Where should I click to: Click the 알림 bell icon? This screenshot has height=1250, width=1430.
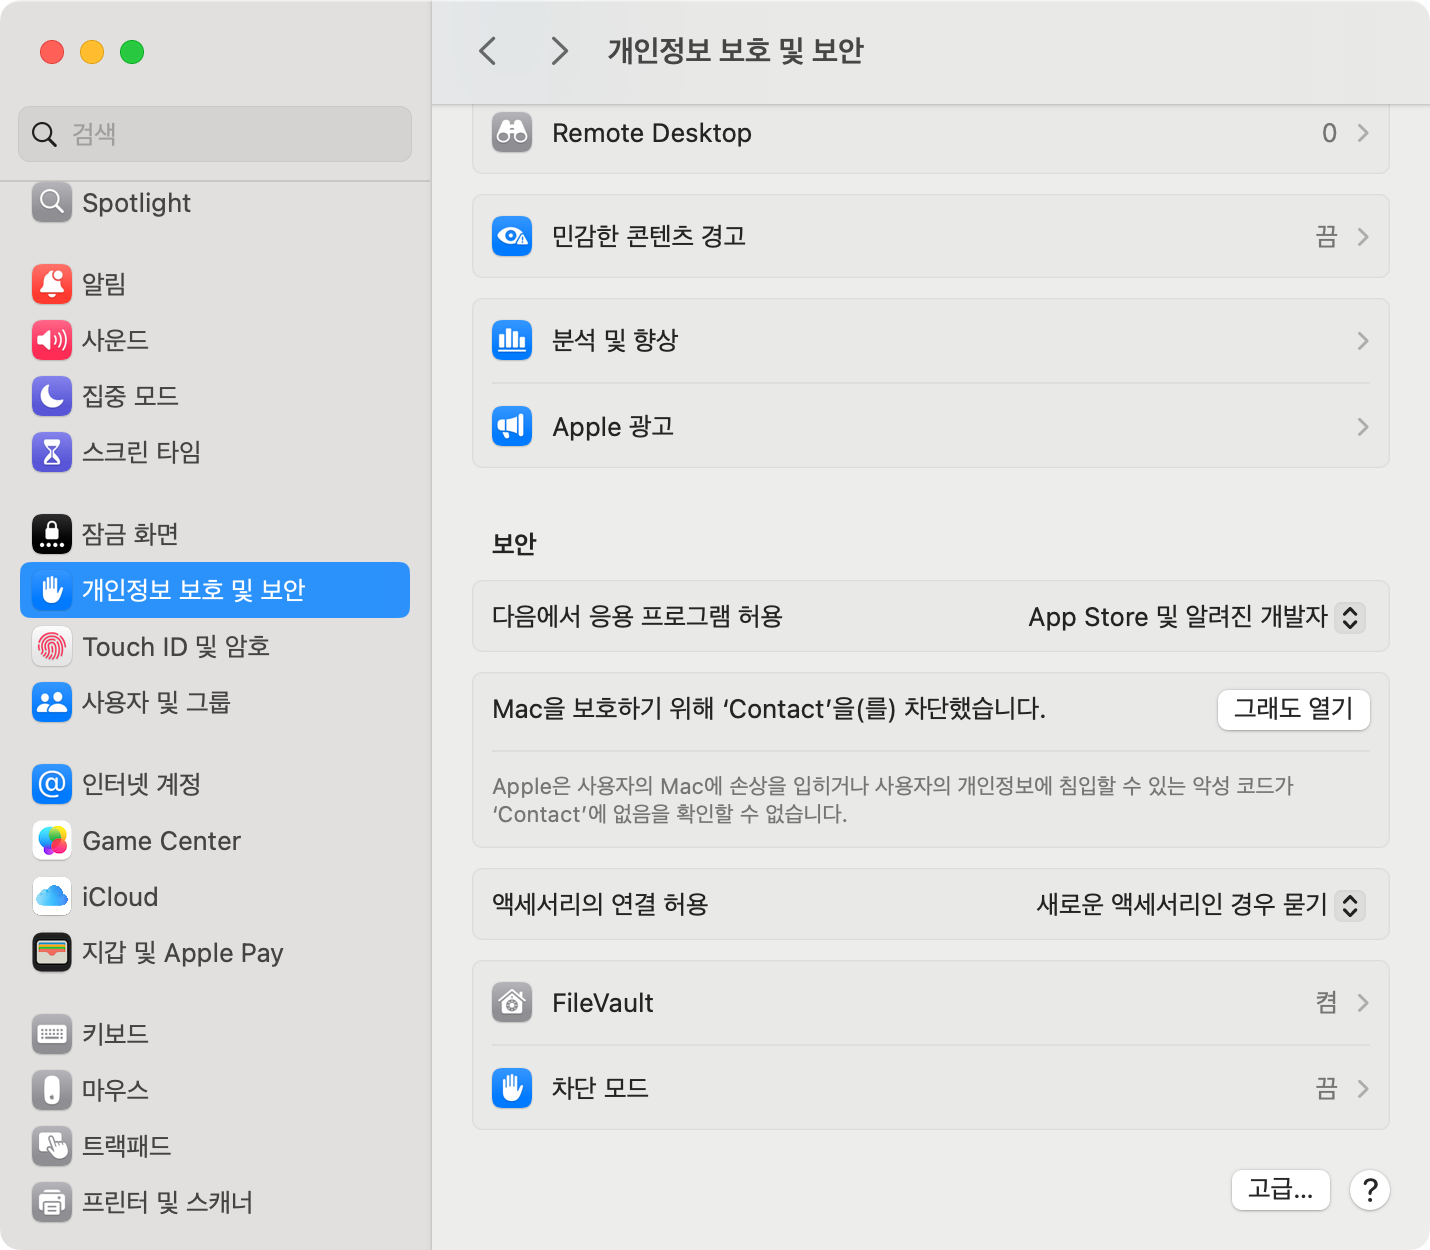[x=52, y=284]
